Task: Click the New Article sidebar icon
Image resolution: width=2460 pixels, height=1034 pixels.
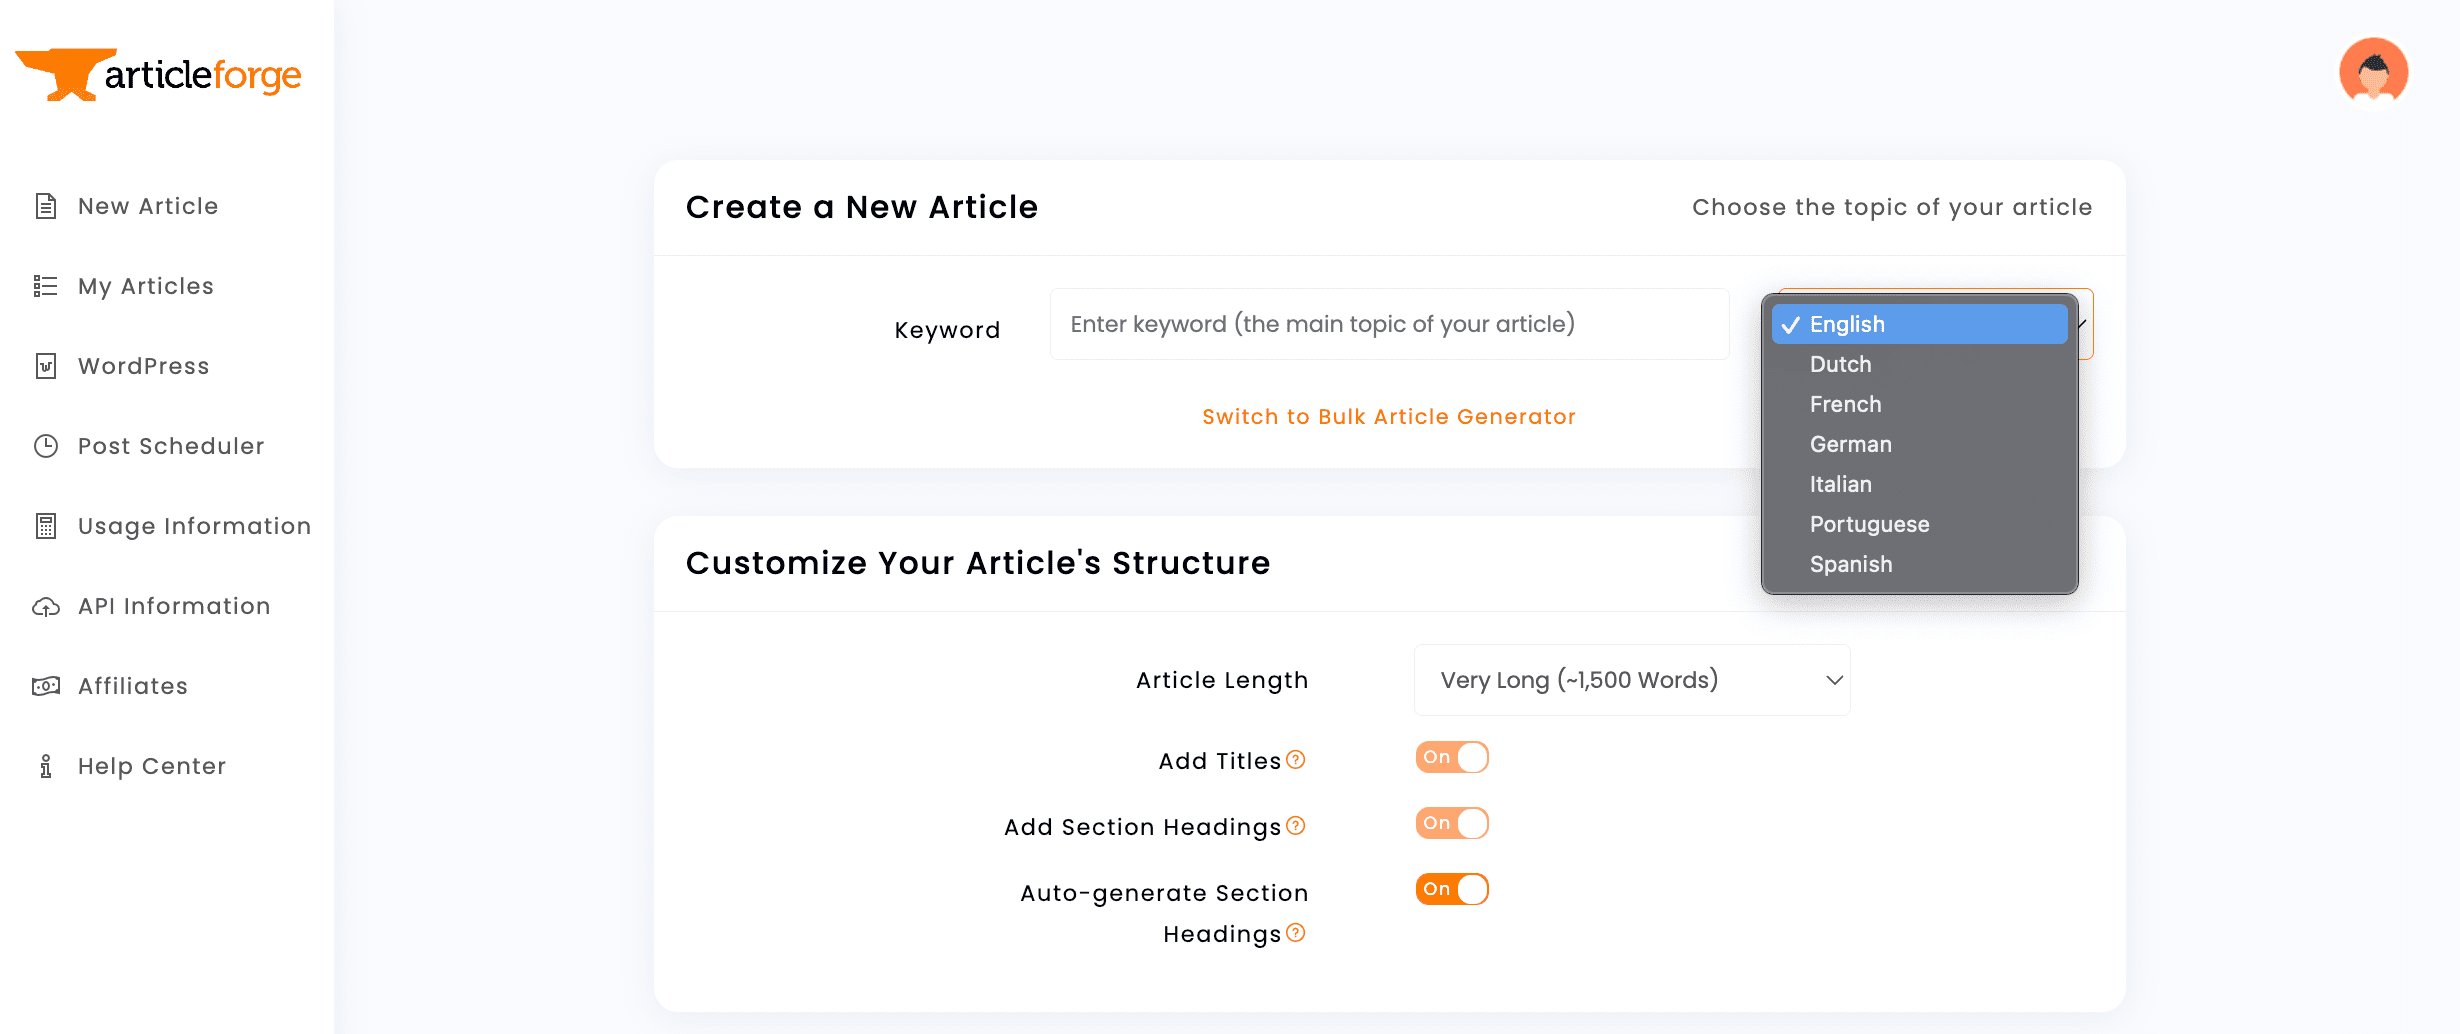Action: [45, 205]
